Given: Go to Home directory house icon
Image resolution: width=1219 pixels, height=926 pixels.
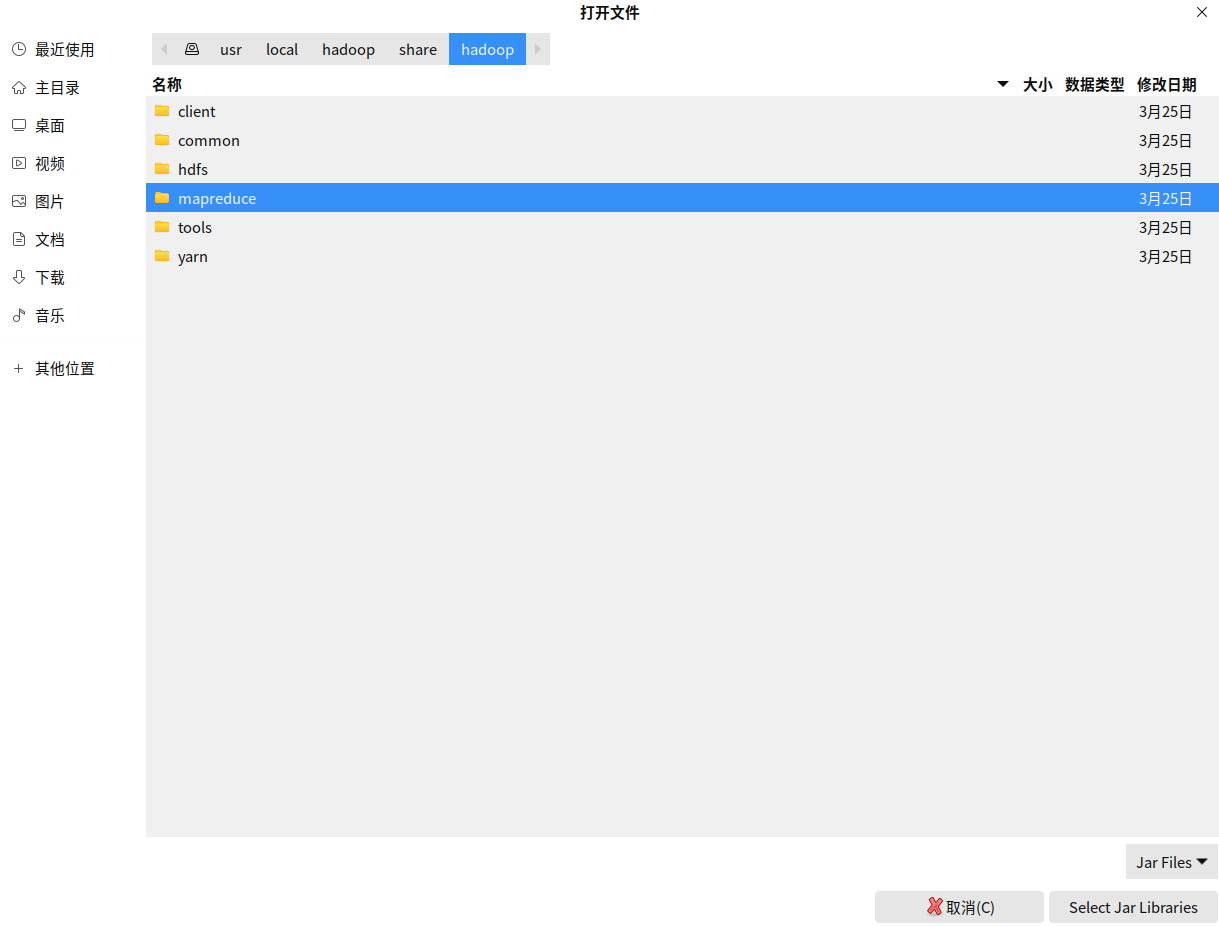Looking at the screenshot, I should click(19, 87).
